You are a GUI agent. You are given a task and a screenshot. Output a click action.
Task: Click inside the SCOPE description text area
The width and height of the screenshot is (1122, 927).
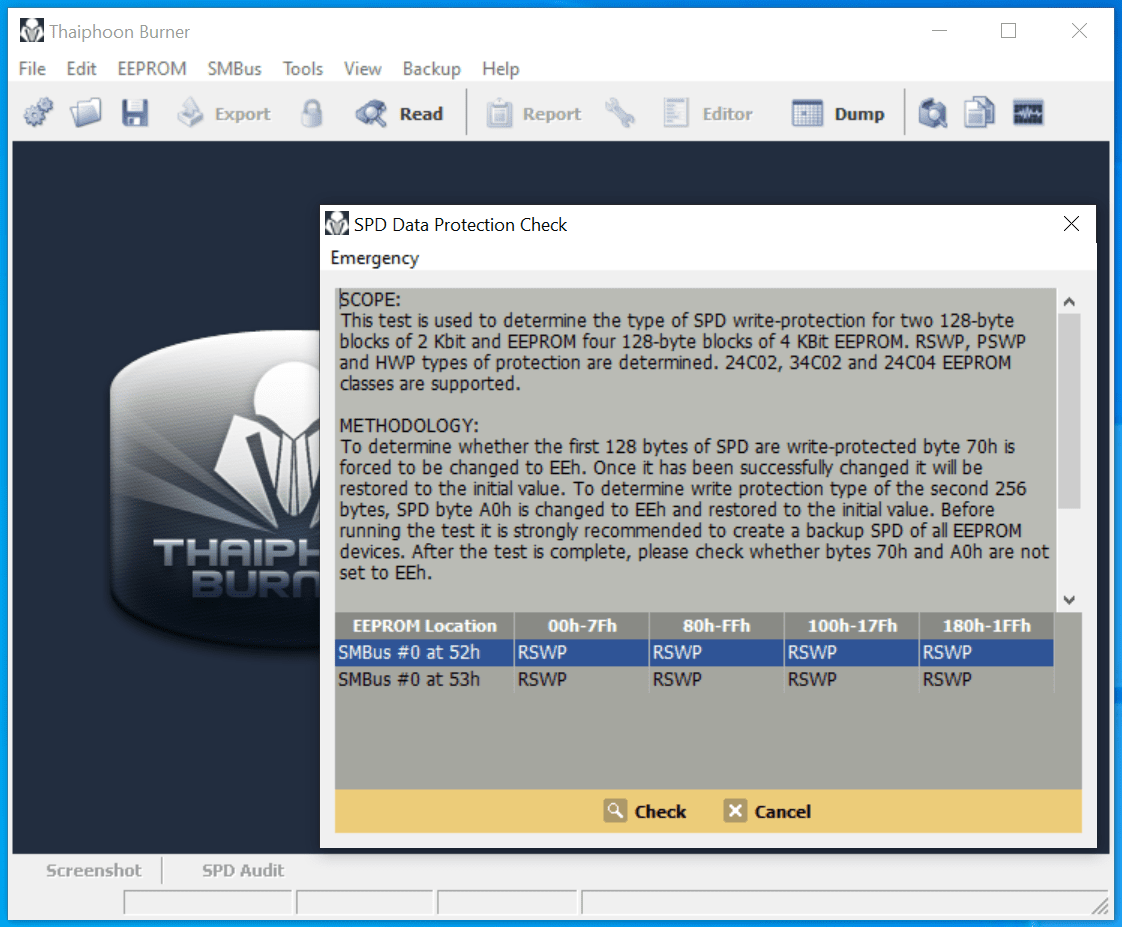696,449
